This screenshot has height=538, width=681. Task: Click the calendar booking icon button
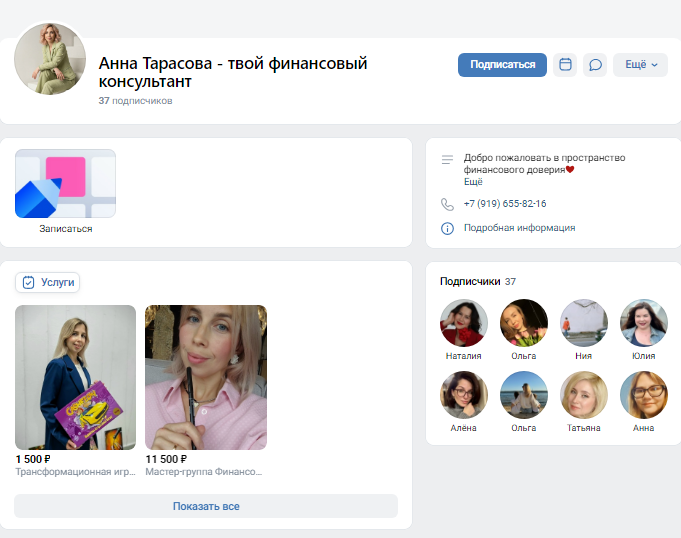[565, 65]
